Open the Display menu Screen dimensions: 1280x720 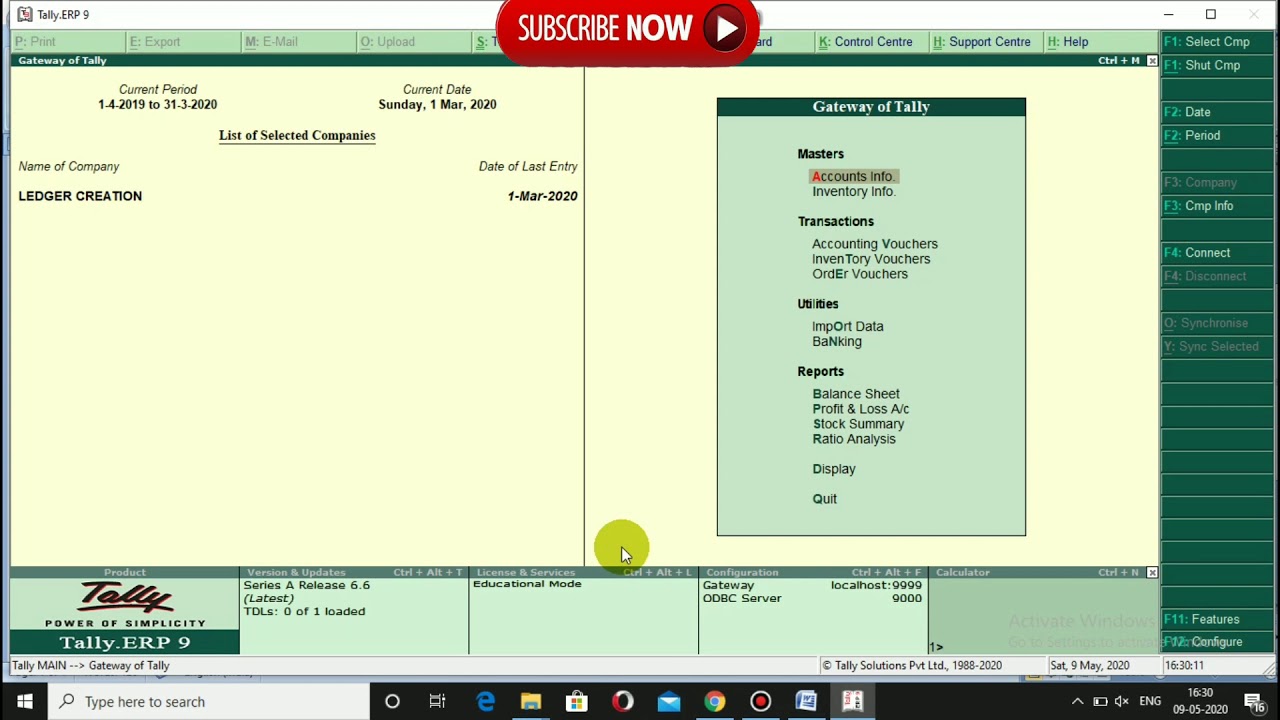834,469
